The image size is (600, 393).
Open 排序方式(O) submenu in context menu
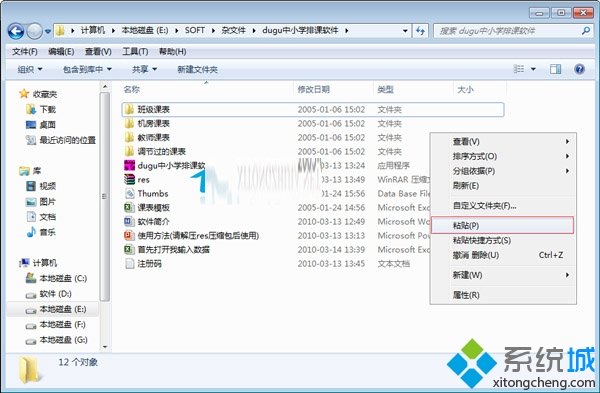(x=503, y=156)
